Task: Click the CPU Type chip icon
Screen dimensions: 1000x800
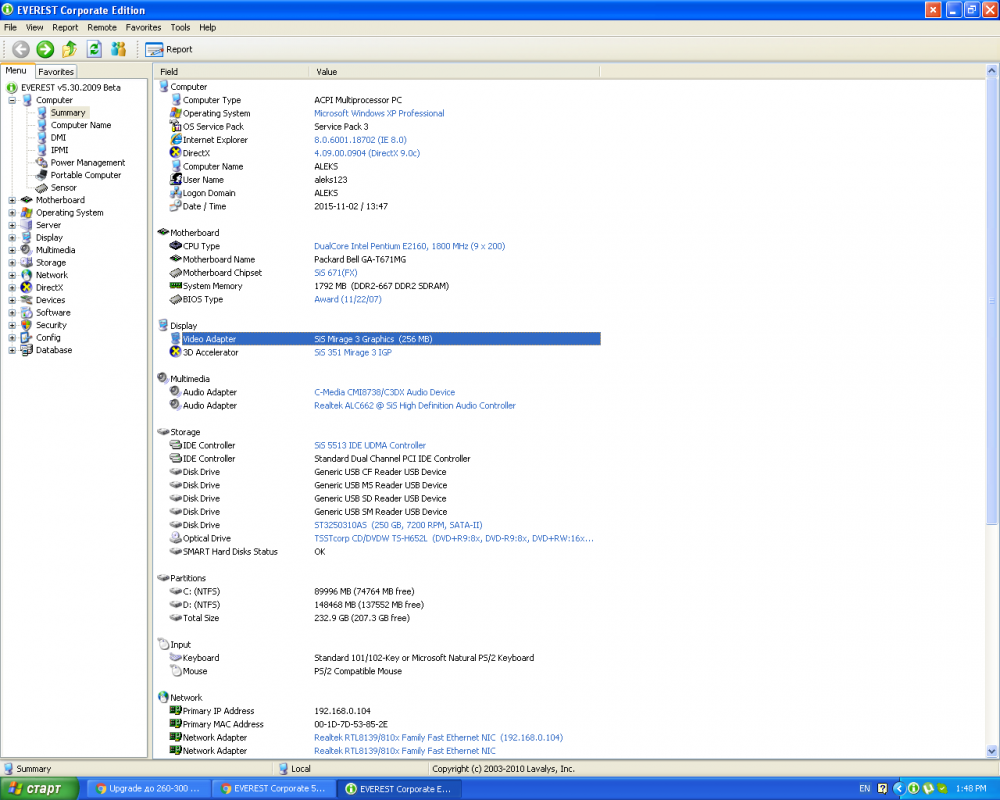Action: [x=175, y=246]
